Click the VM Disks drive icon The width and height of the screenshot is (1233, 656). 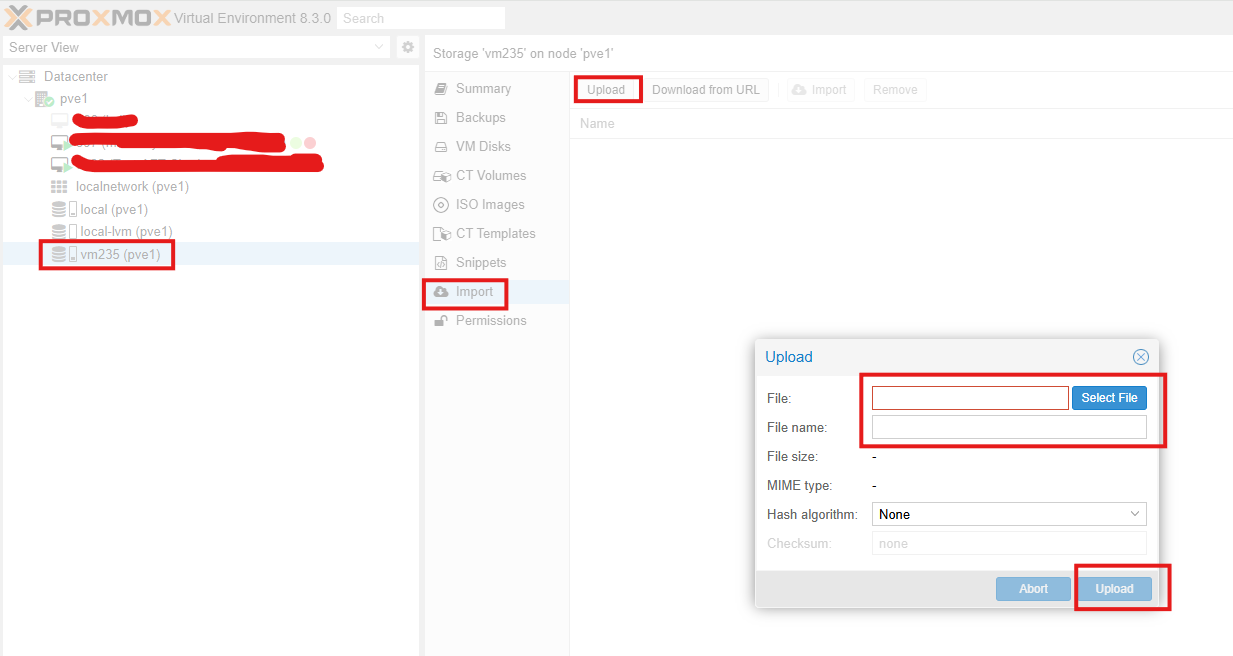(440, 147)
